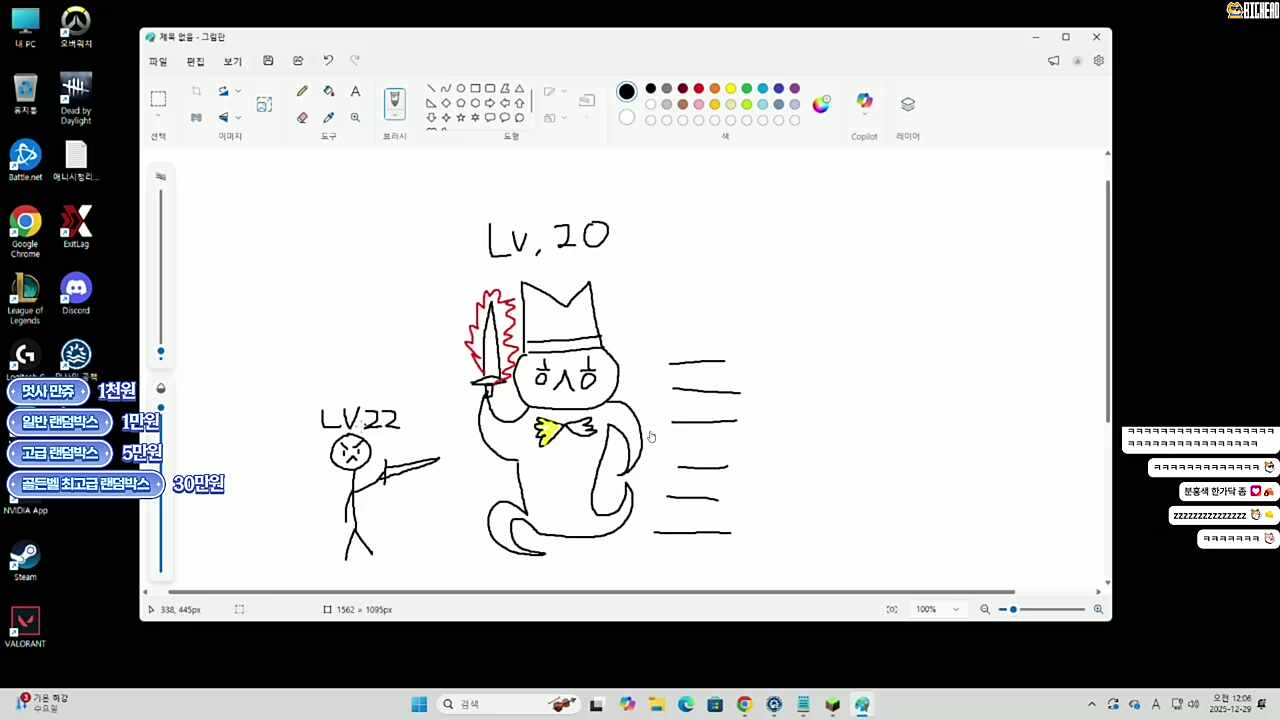
Task: Select the rectangle shape
Action: (x=475, y=89)
